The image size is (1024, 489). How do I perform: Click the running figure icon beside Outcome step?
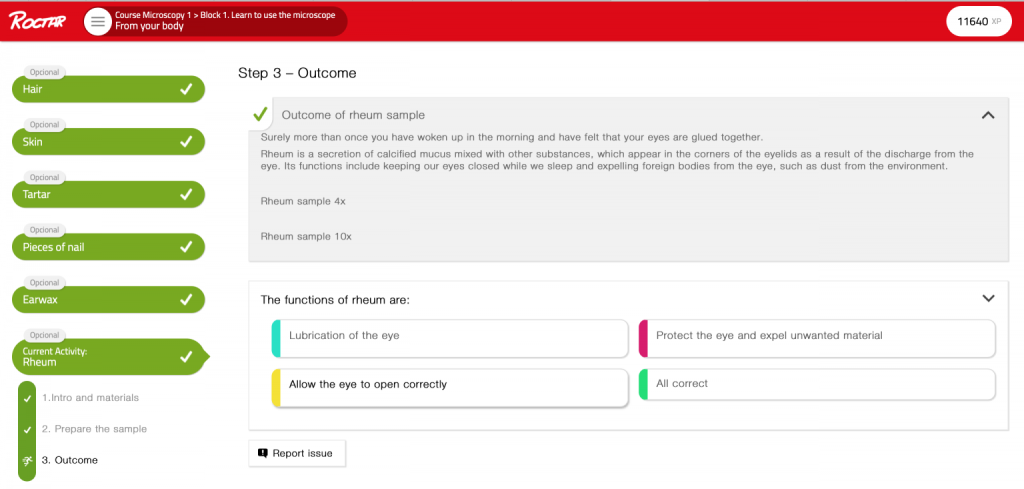pos(27,461)
